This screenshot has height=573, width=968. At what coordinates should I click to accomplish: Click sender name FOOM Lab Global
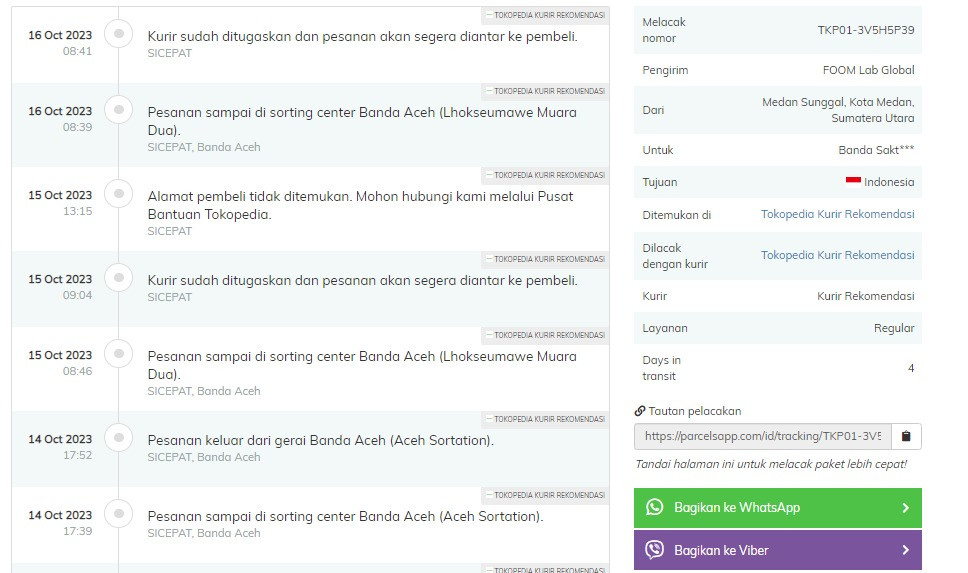coord(868,70)
